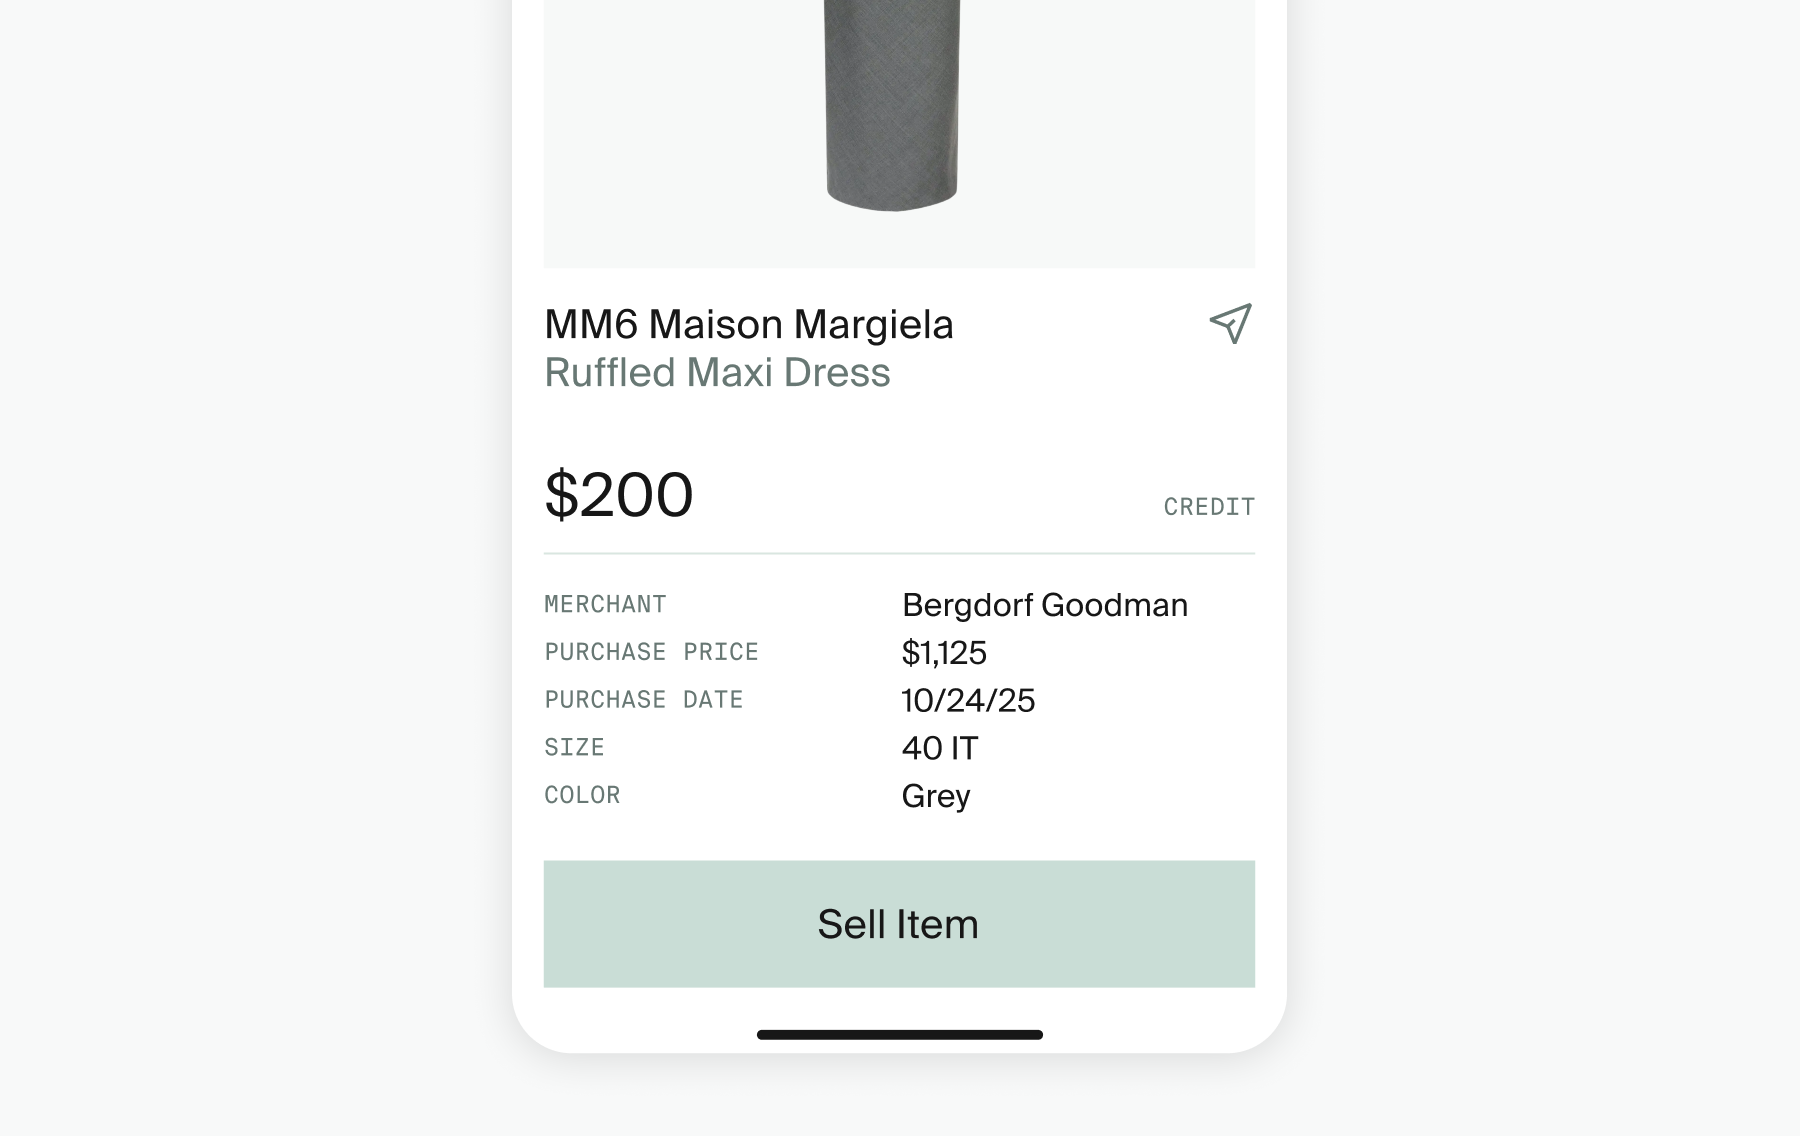Select the 10/24/25 purchase date
1800x1136 pixels.
(968, 700)
